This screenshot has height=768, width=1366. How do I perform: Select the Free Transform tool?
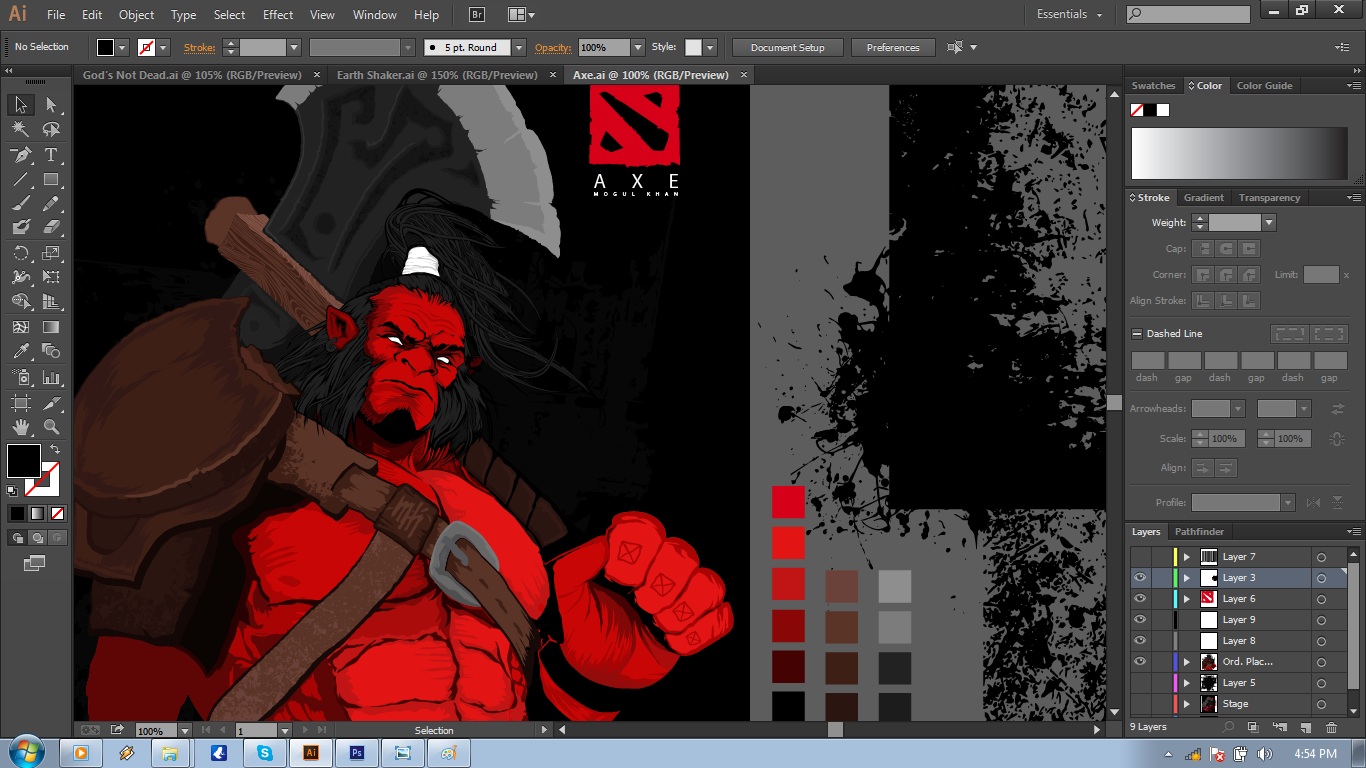[51, 277]
